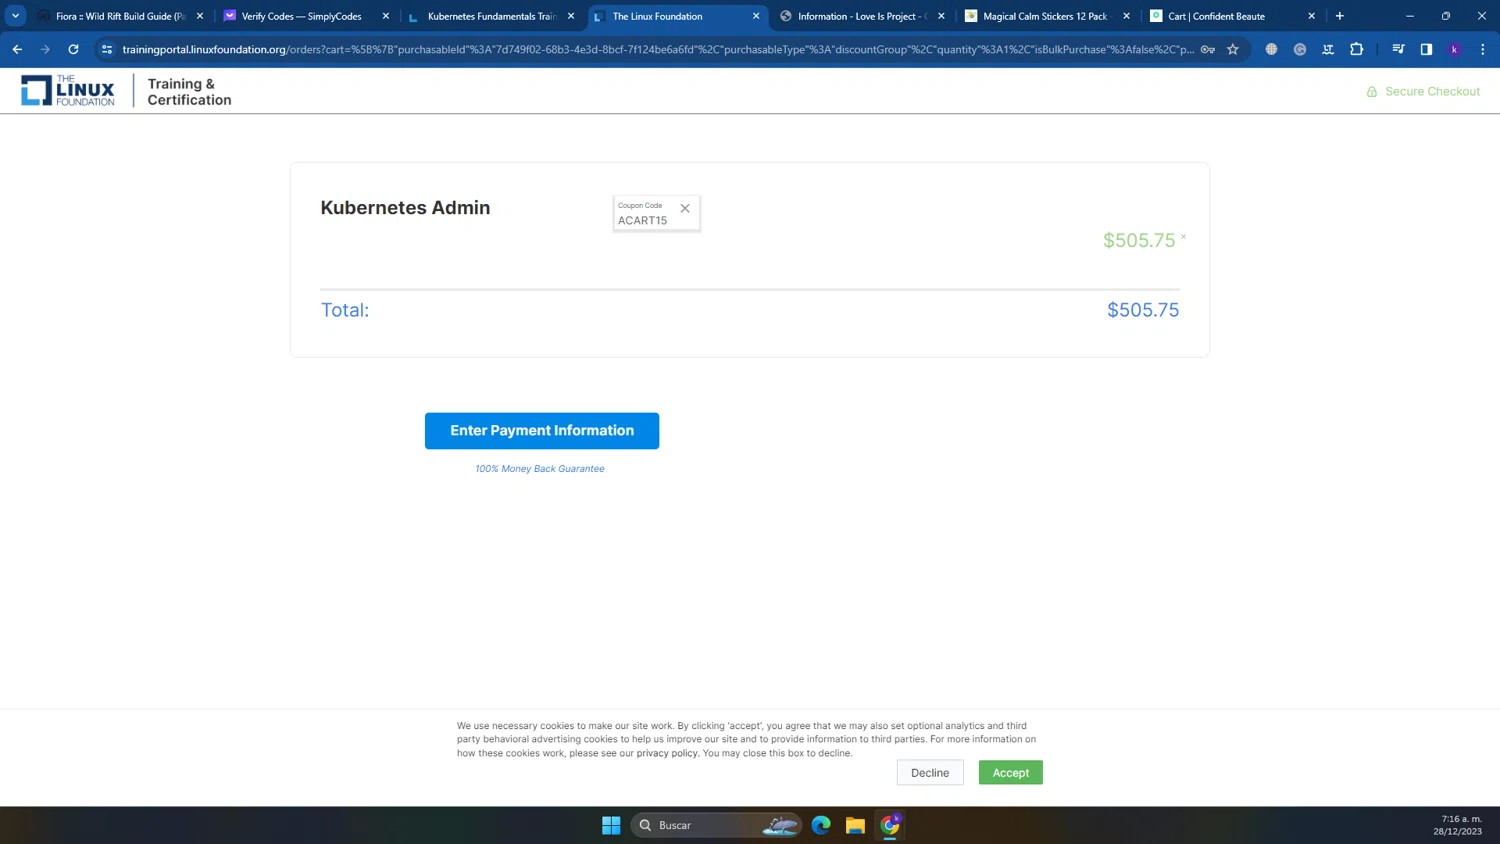Screen dimensions: 1500x844
Task: Open the Extensions puzzle icon
Action: 1356,49
